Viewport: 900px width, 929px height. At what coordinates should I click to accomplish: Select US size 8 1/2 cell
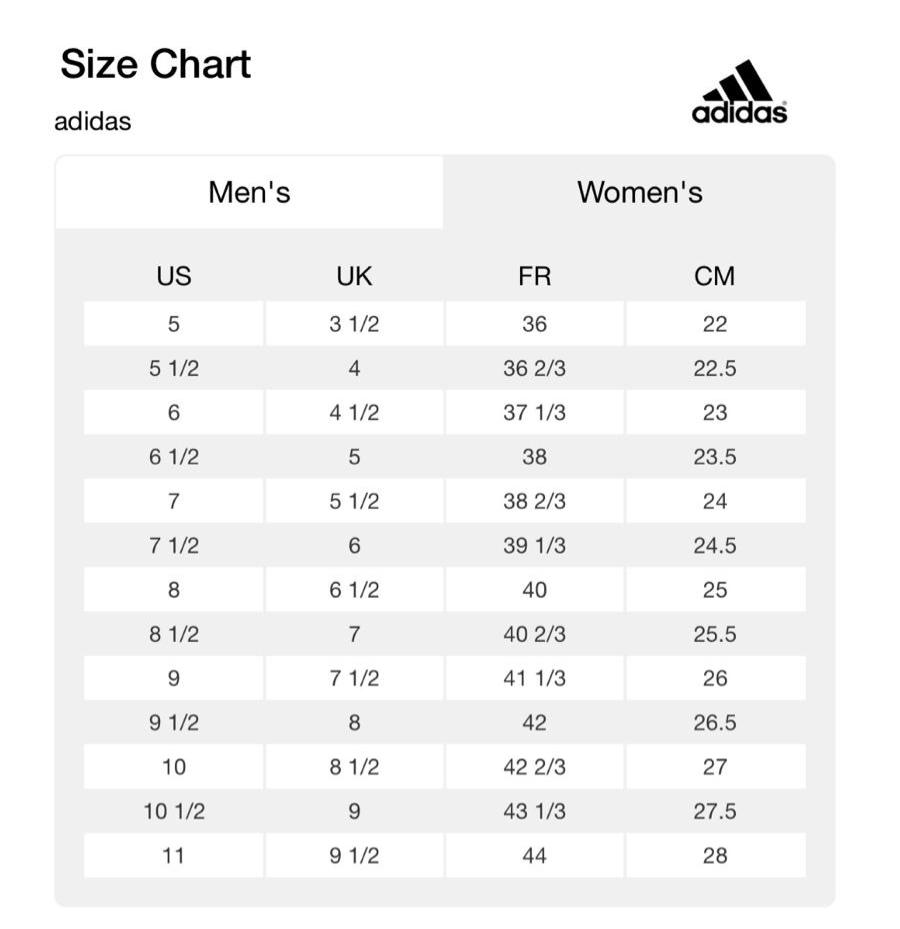tap(174, 634)
